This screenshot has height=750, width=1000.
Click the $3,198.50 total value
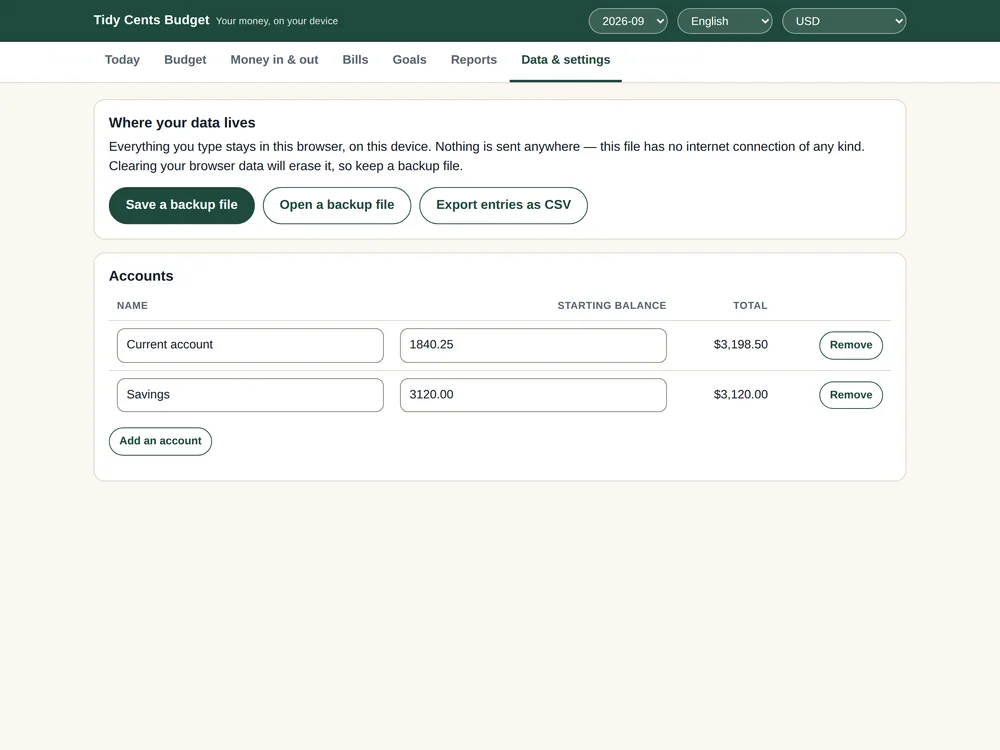pyautogui.click(x=740, y=344)
